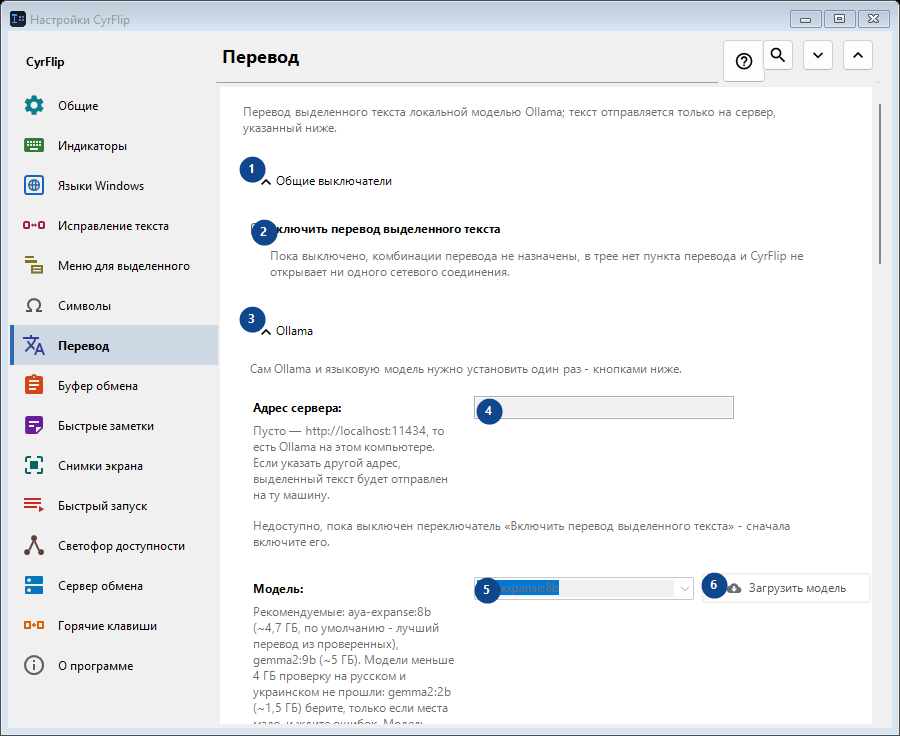Click the Загрузить модель button
Screen dimensions: 900x736
(786, 588)
